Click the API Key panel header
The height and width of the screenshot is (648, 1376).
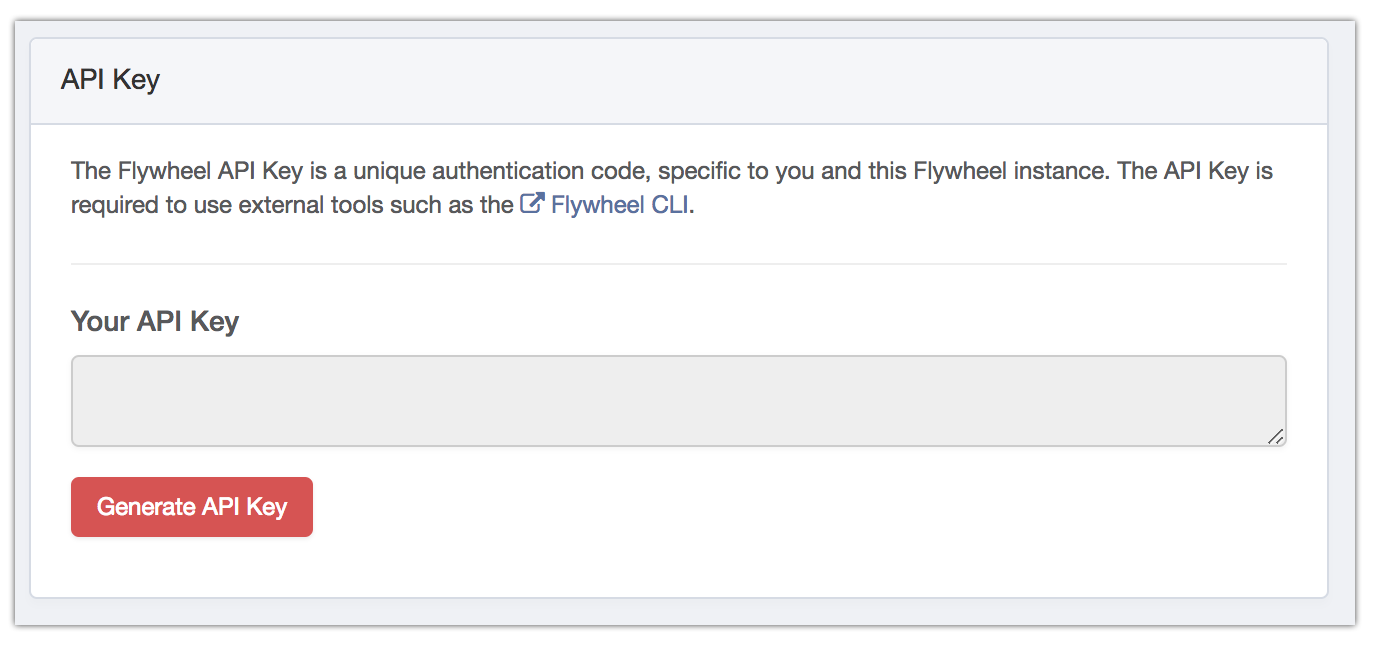110,79
